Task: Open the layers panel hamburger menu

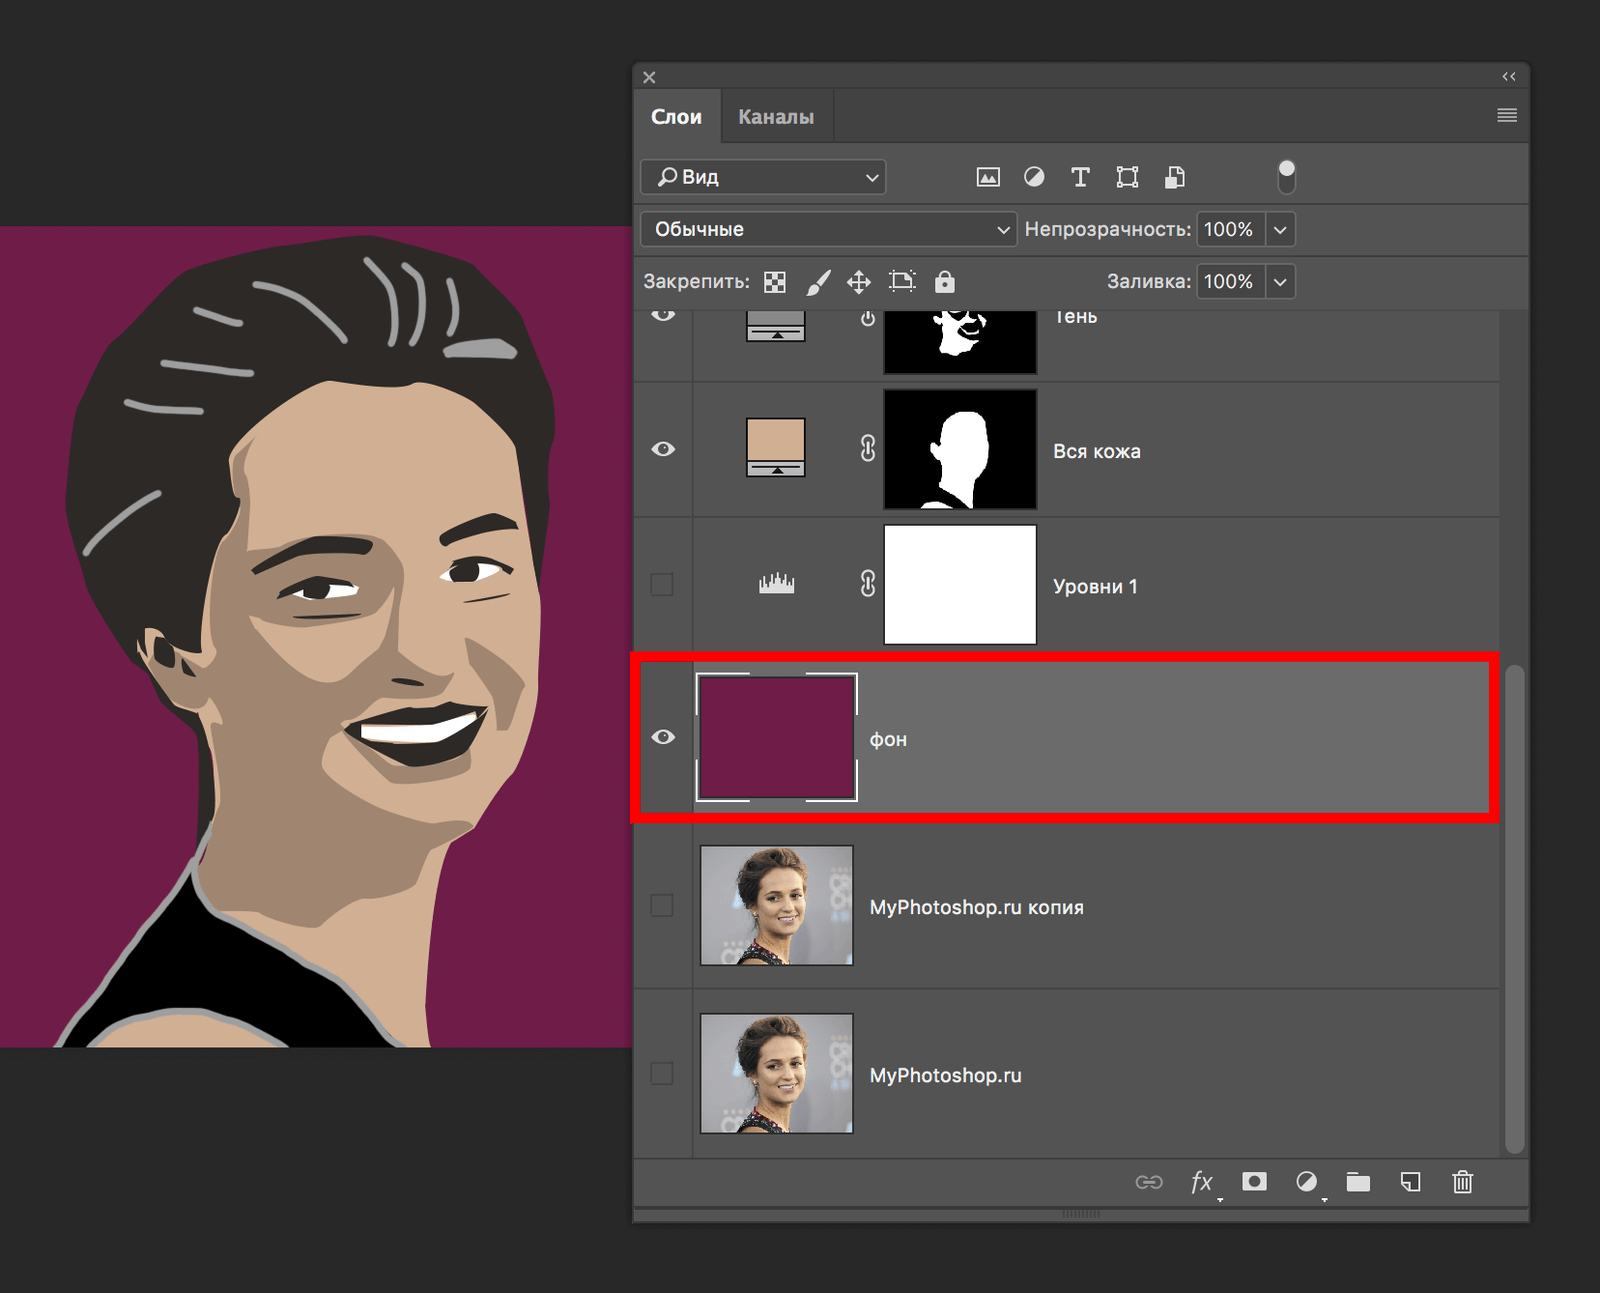Action: point(1507,116)
